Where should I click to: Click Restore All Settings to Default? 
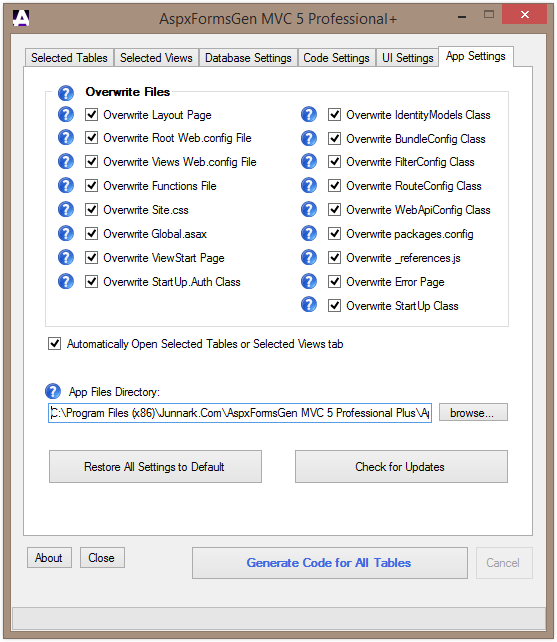155,467
